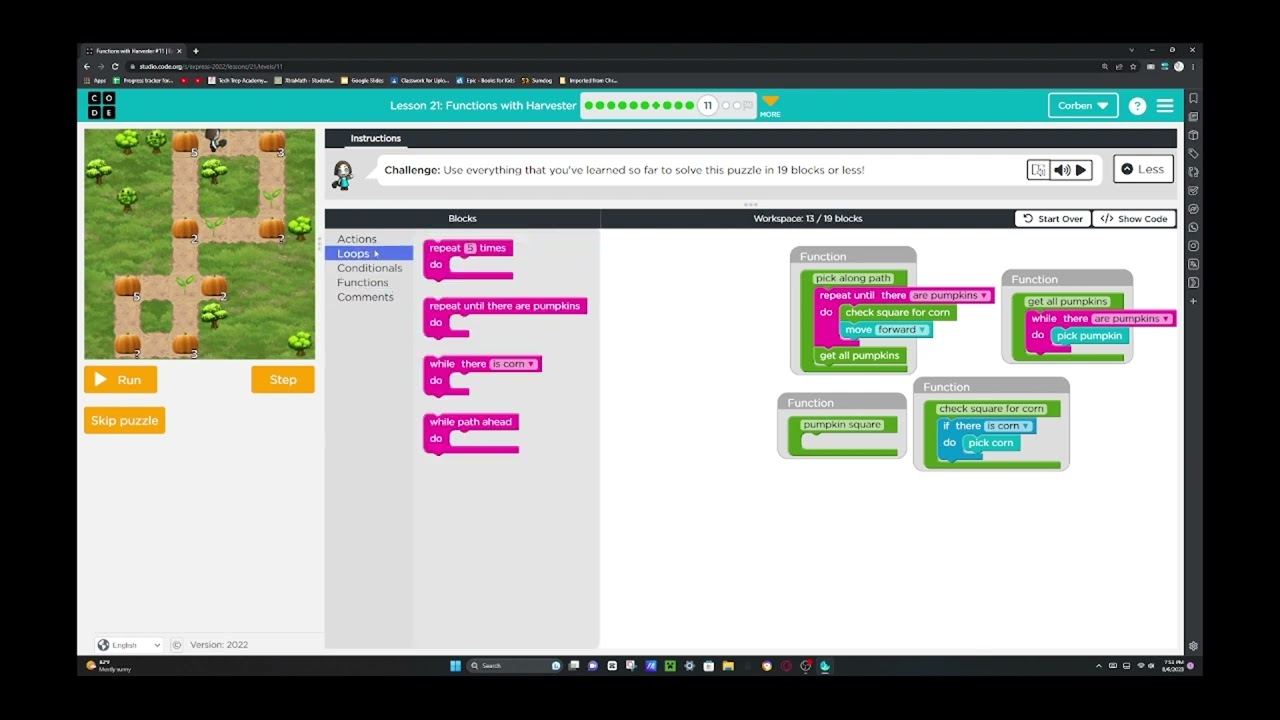Screen dimensions: 1280x720
Task: Expand the Corben user dropdown
Action: click(x=1083, y=106)
